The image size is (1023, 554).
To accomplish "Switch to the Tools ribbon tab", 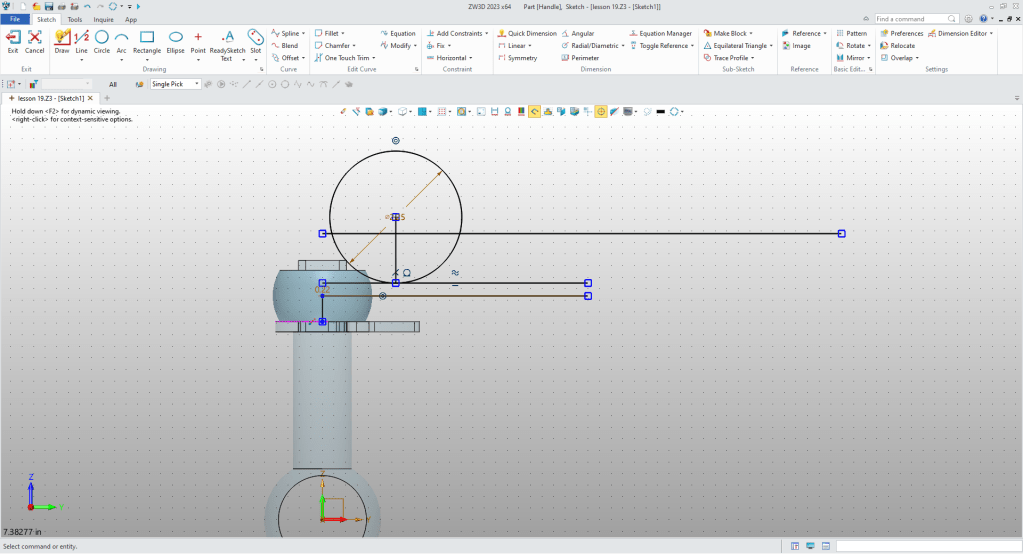I will click(x=75, y=19).
